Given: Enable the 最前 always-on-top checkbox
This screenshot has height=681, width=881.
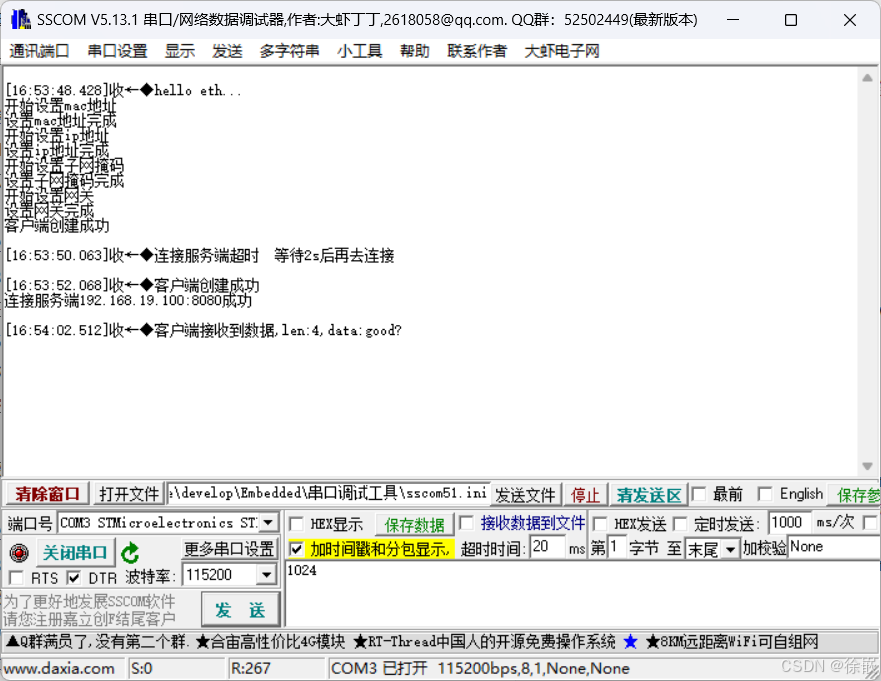Looking at the screenshot, I should (x=699, y=494).
